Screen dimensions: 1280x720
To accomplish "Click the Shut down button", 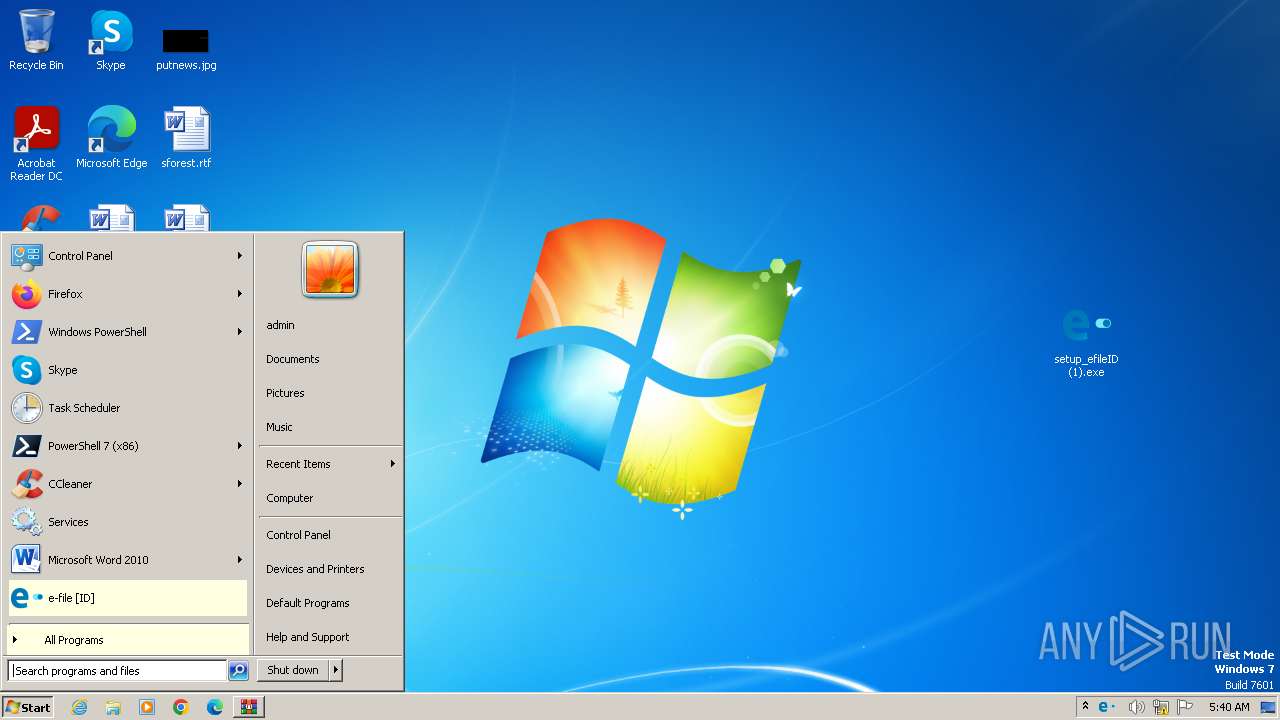I will point(293,670).
